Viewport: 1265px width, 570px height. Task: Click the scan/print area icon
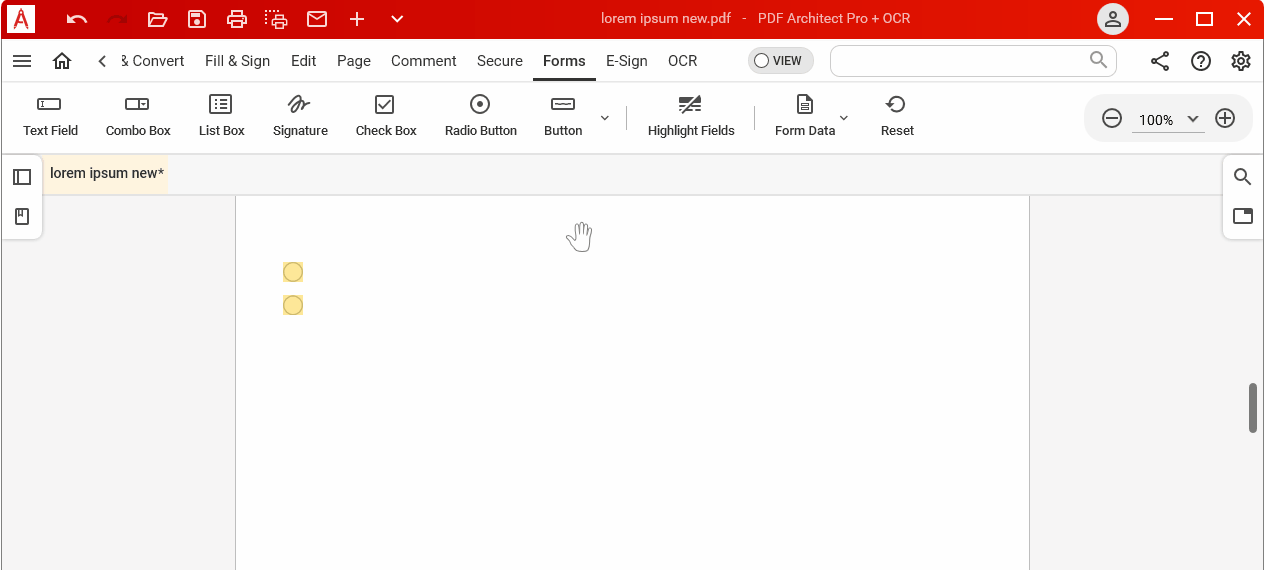tap(276, 19)
